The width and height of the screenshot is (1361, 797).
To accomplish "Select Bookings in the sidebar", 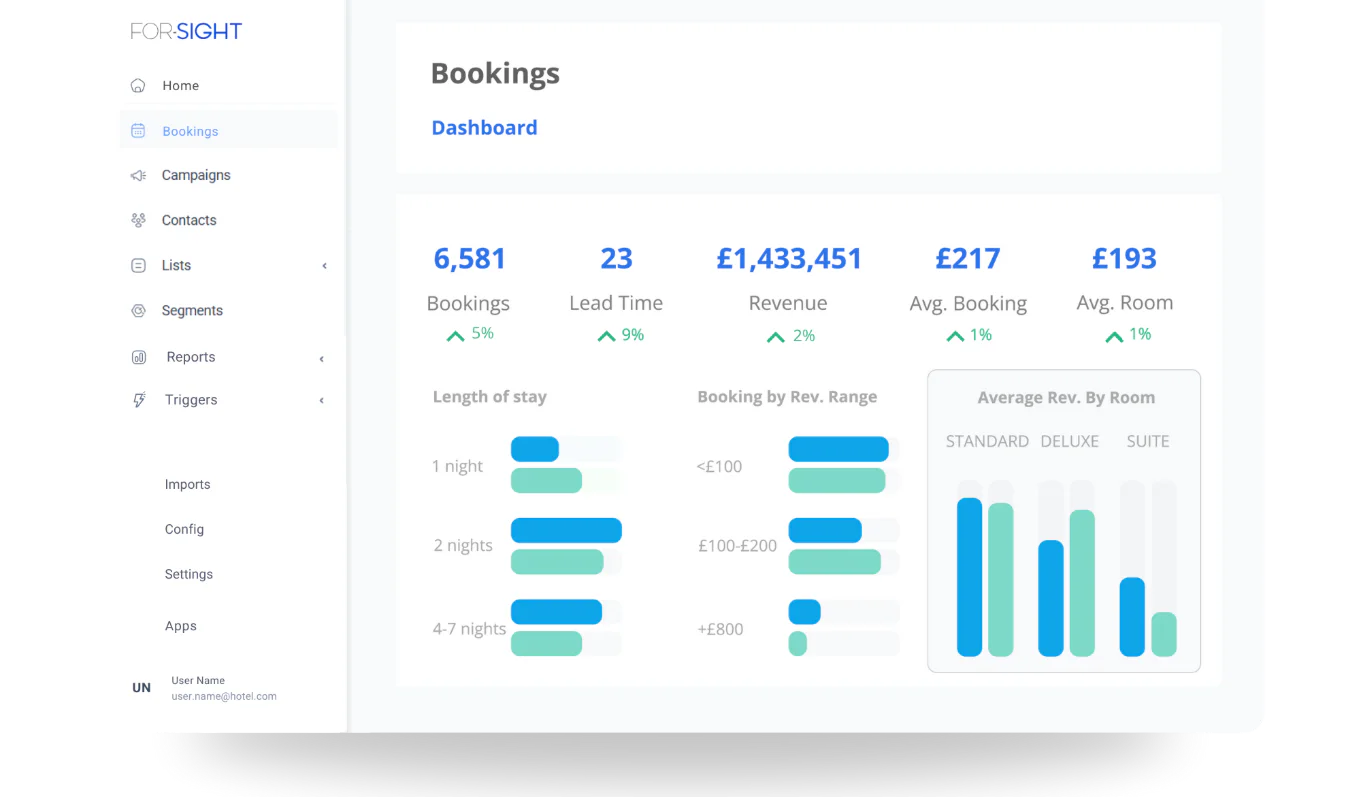I will [x=228, y=131].
